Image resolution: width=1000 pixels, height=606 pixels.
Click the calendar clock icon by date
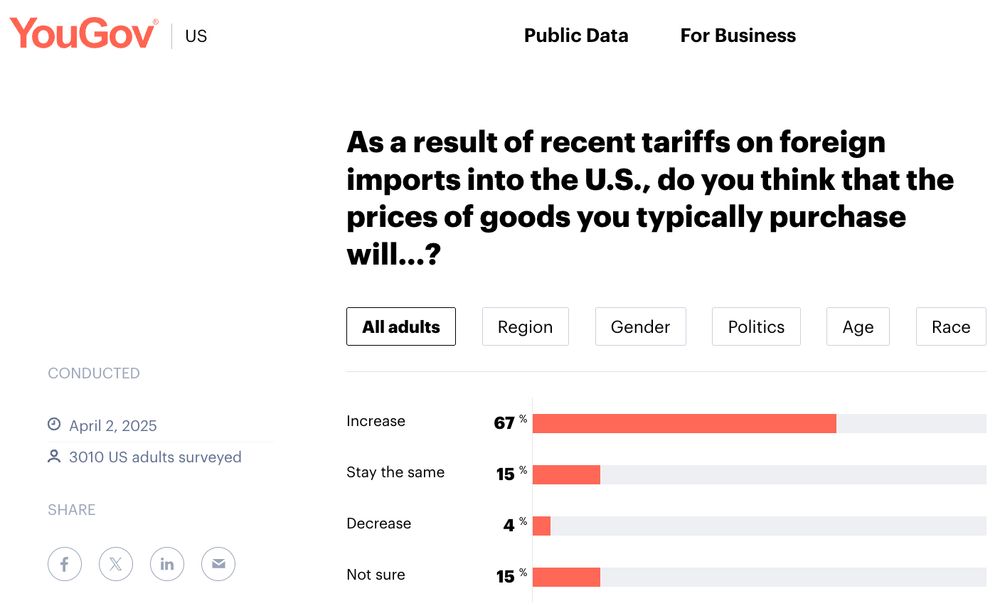[55, 425]
